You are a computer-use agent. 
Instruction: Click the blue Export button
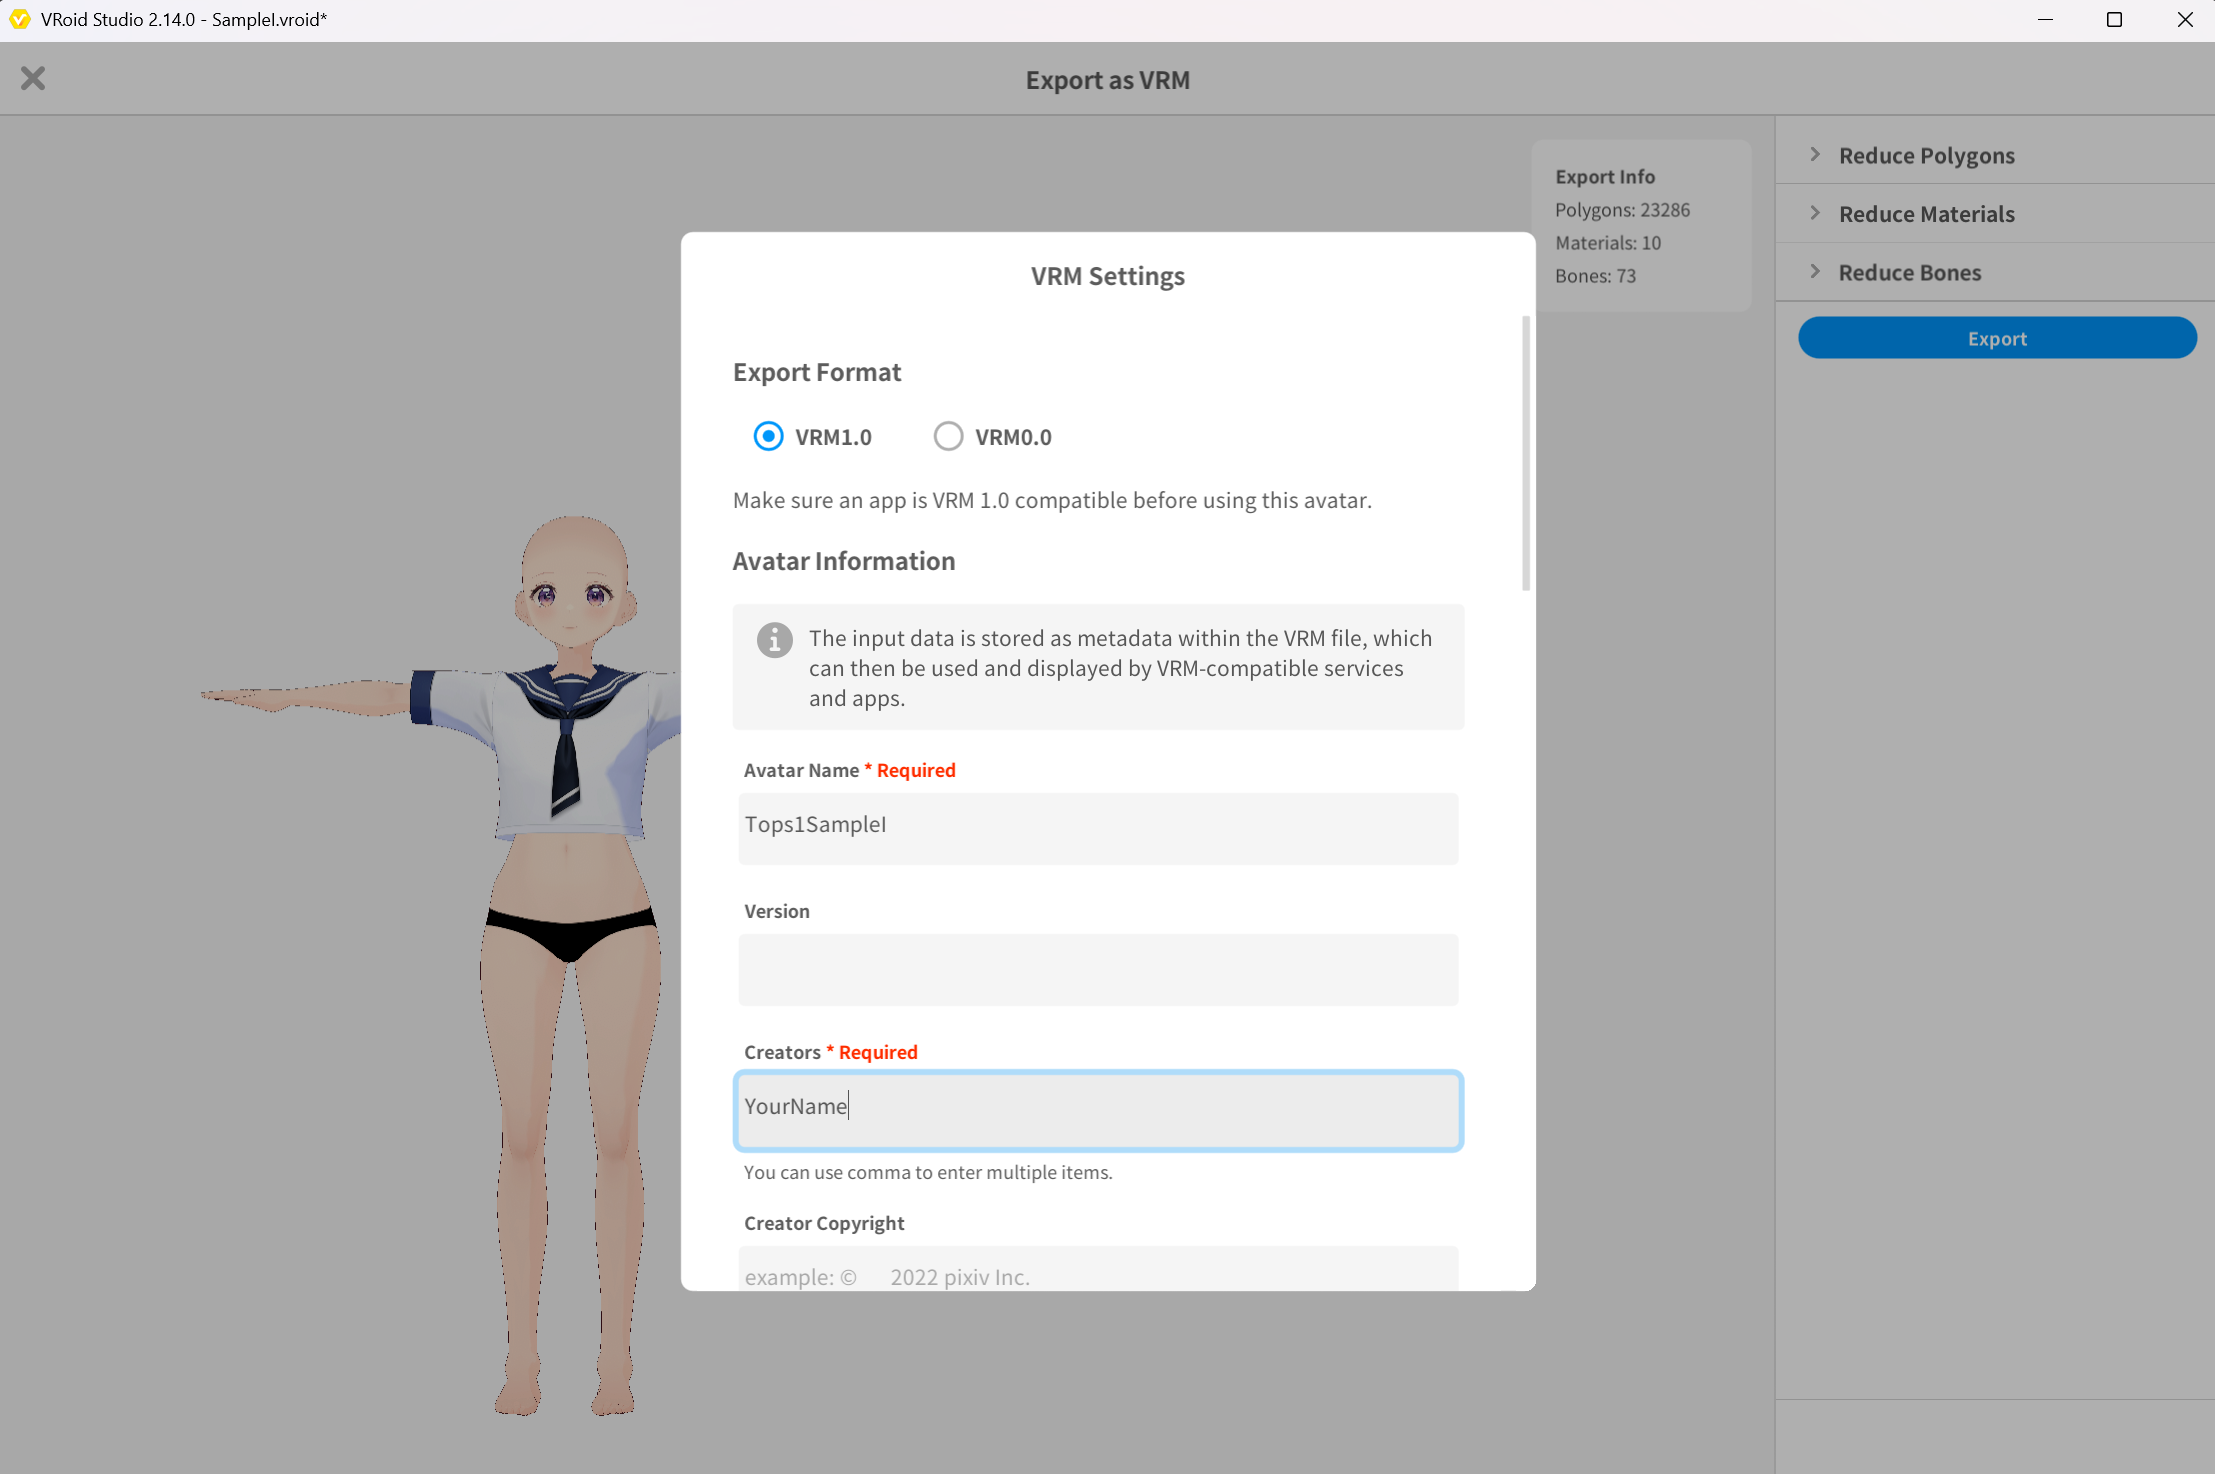pos(1997,338)
